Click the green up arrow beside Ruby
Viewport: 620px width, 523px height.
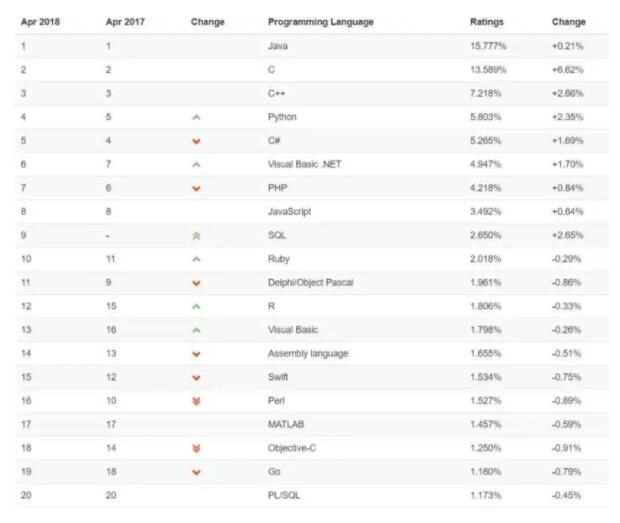click(196, 259)
